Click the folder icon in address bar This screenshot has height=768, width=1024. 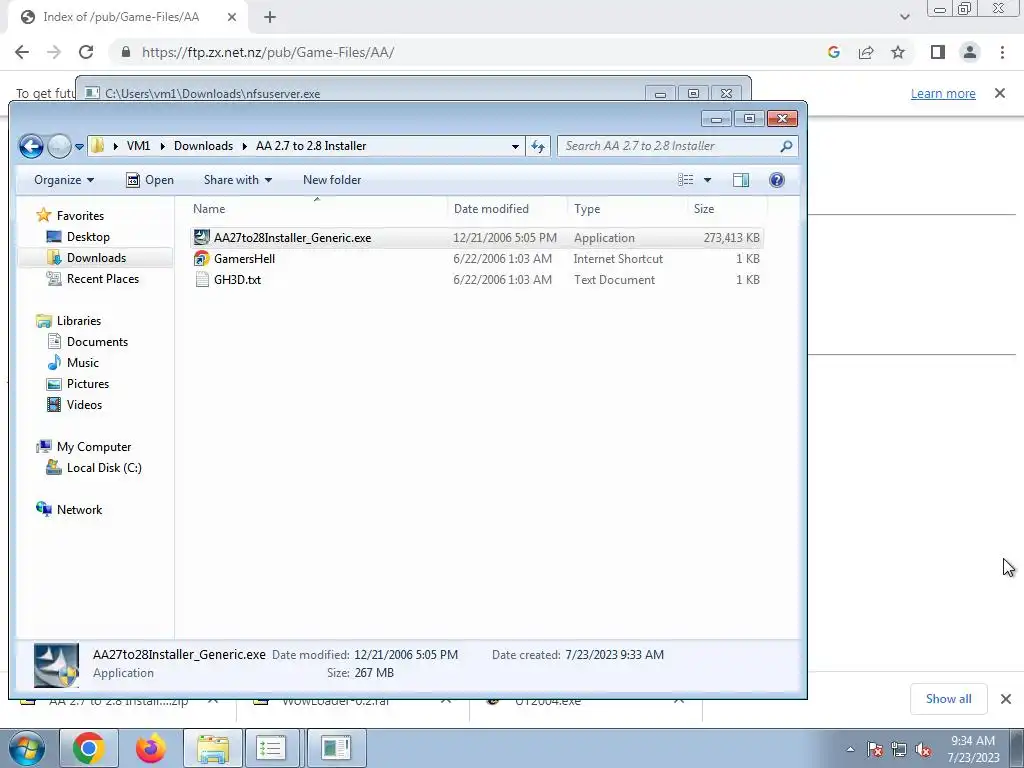97,146
